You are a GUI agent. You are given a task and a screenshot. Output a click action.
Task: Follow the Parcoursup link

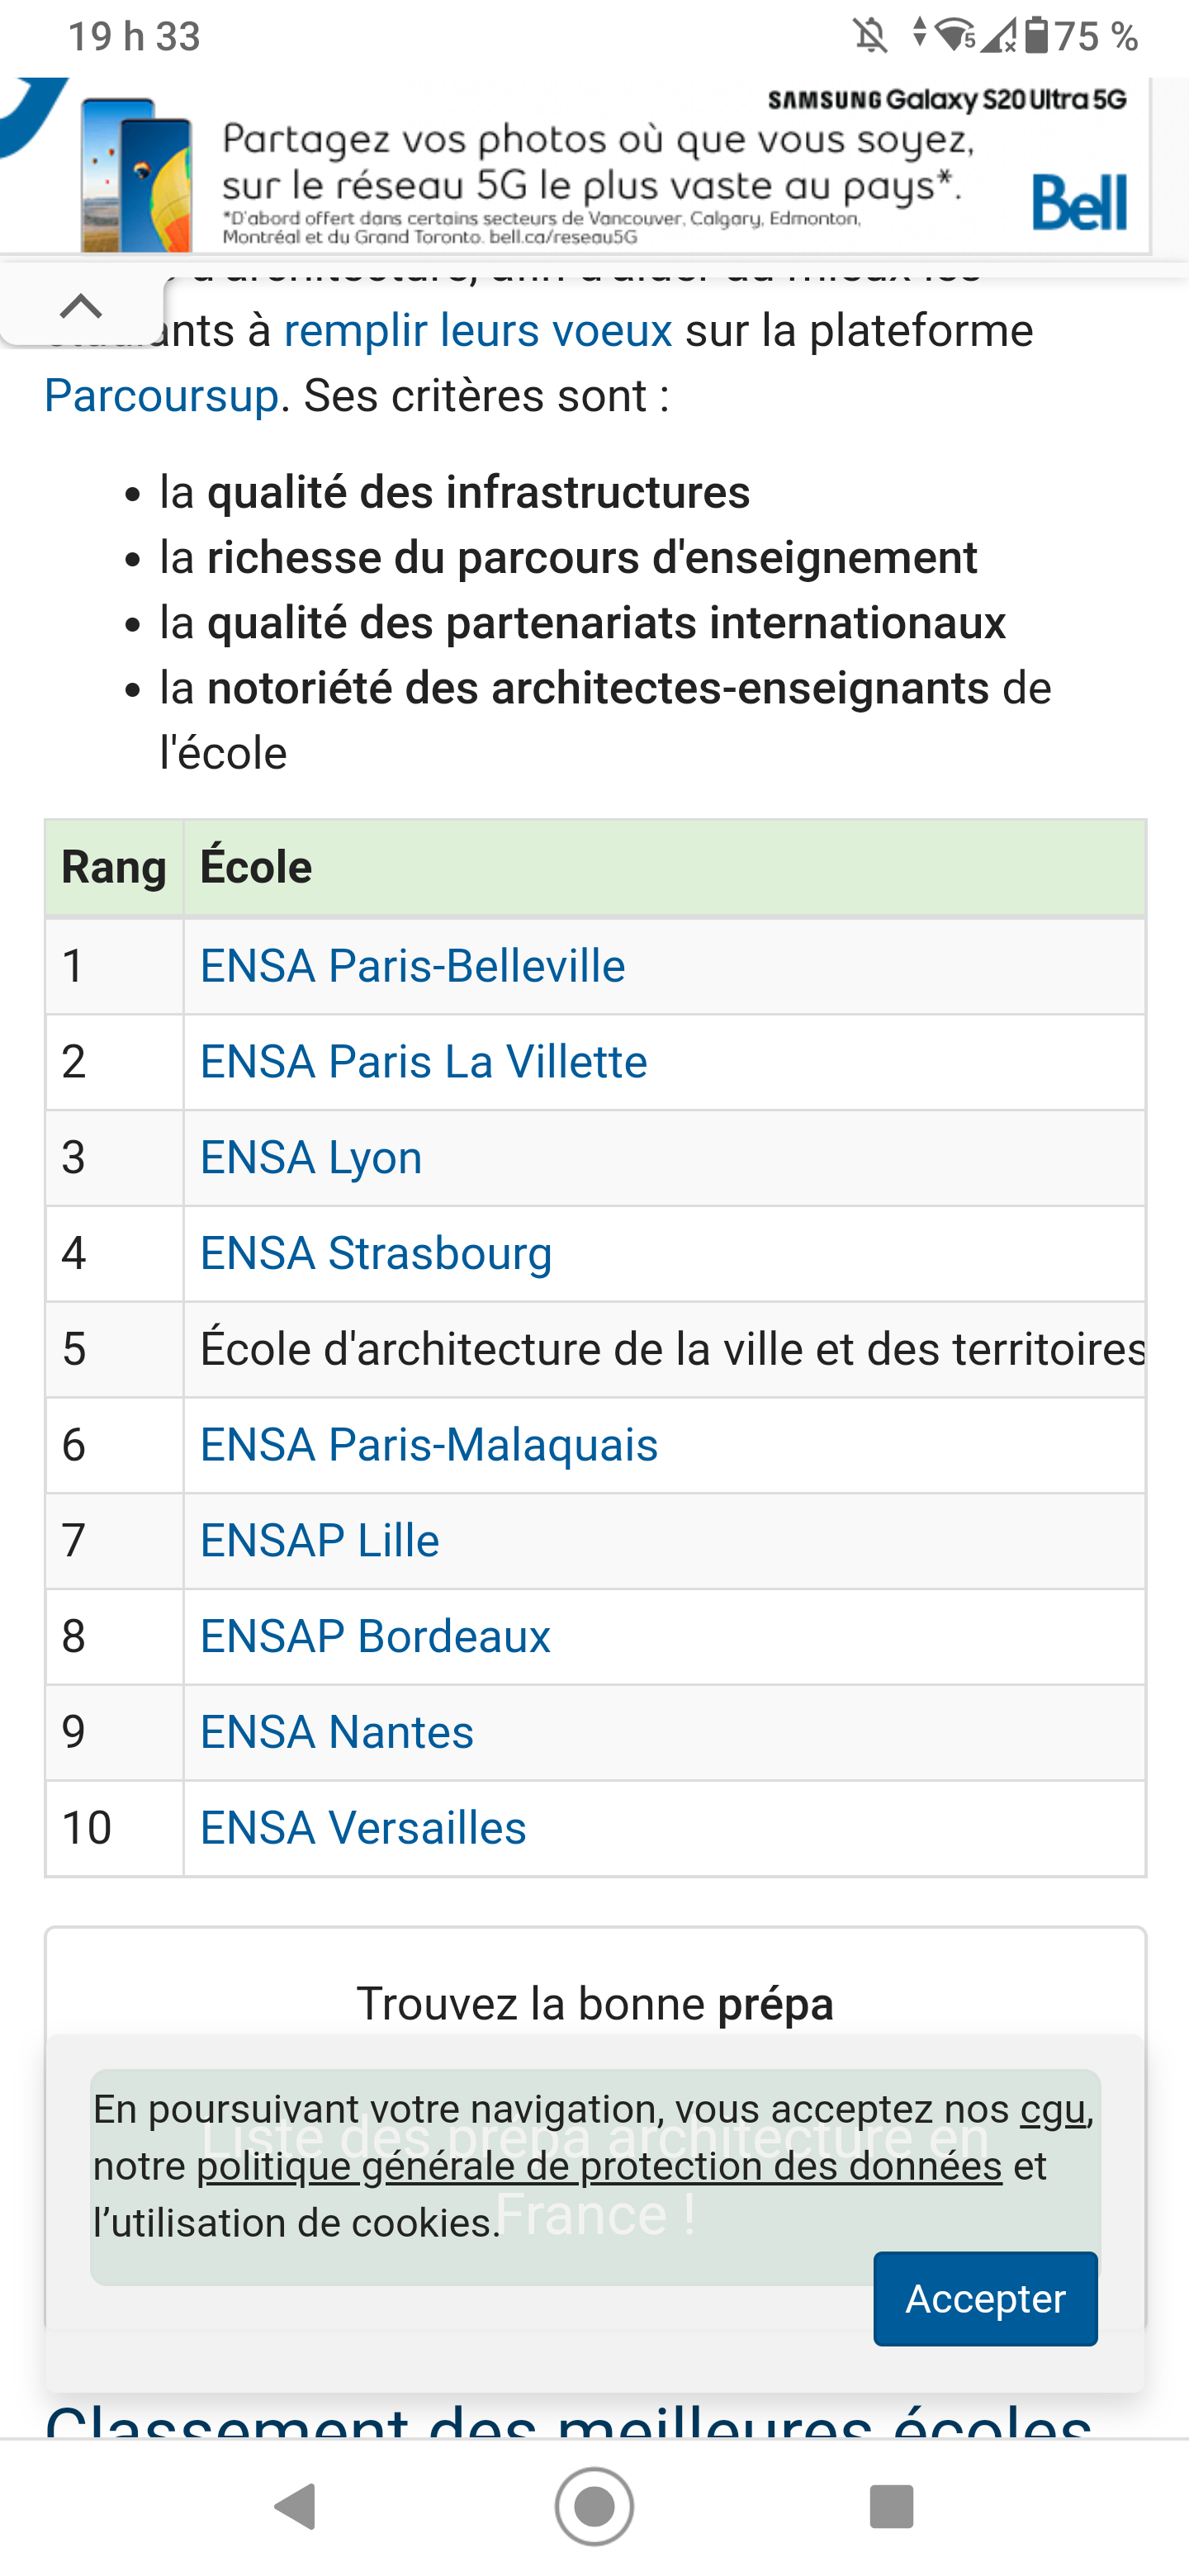tap(161, 396)
